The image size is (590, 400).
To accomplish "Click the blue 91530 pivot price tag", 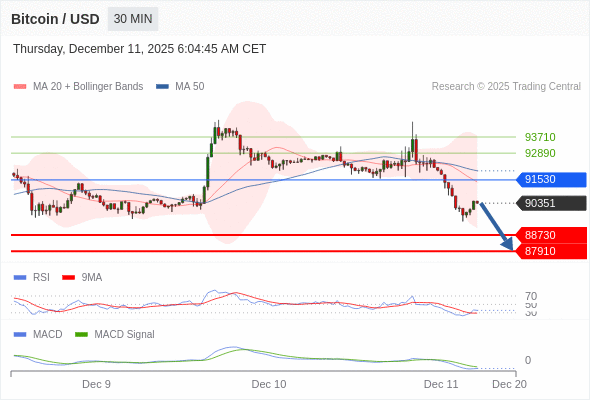I will pyautogui.click(x=551, y=179).
